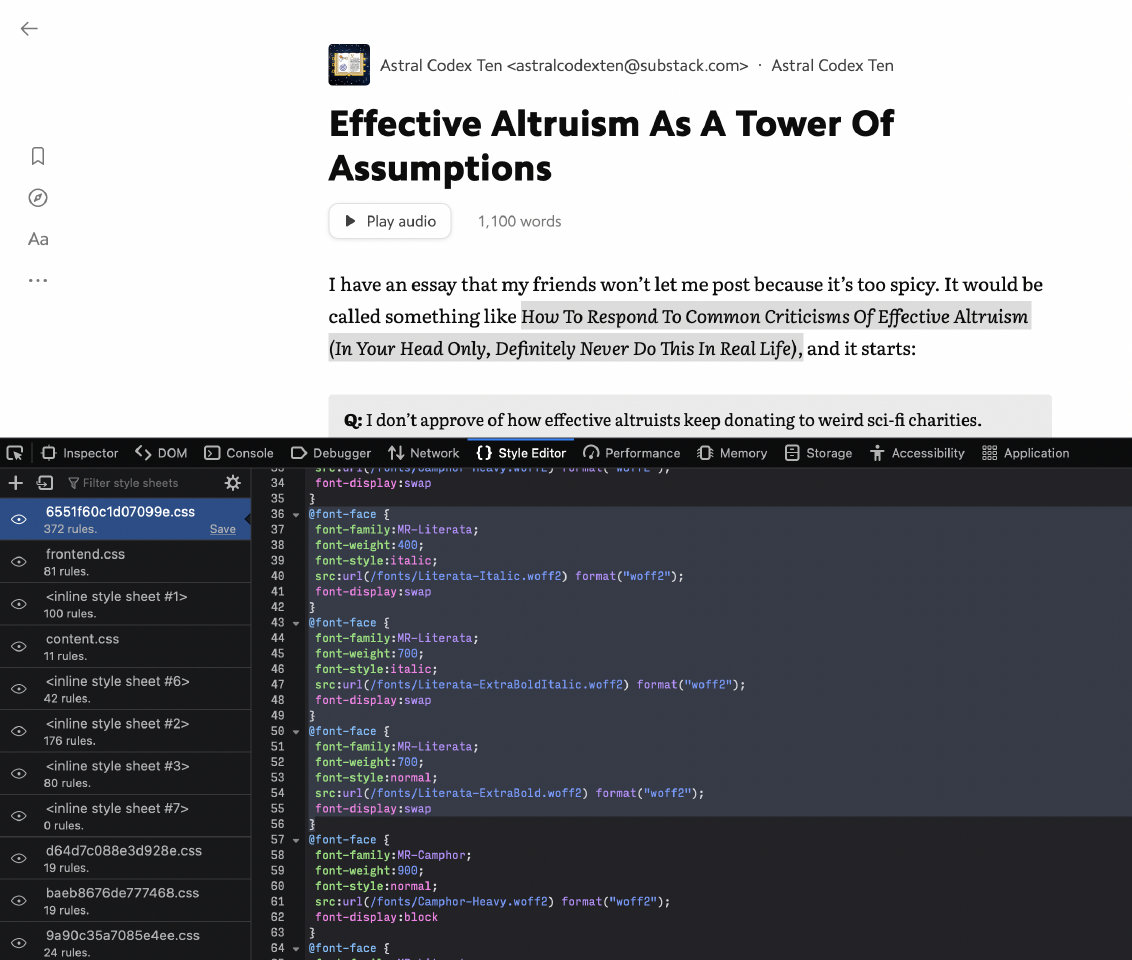Toggle visibility of content.css style sheet
The width and height of the screenshot is (1132, 960).
pos(18,647)
